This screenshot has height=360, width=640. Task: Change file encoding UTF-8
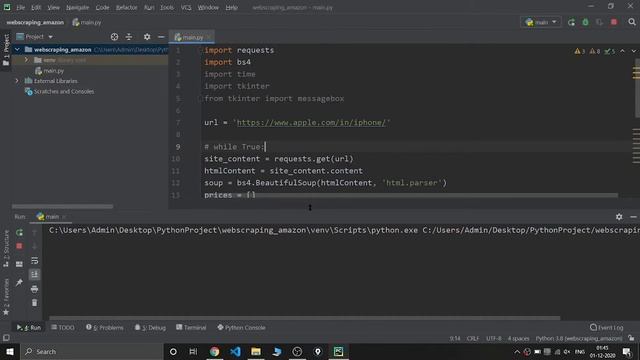pyautogui.click(x=493, y=338)
